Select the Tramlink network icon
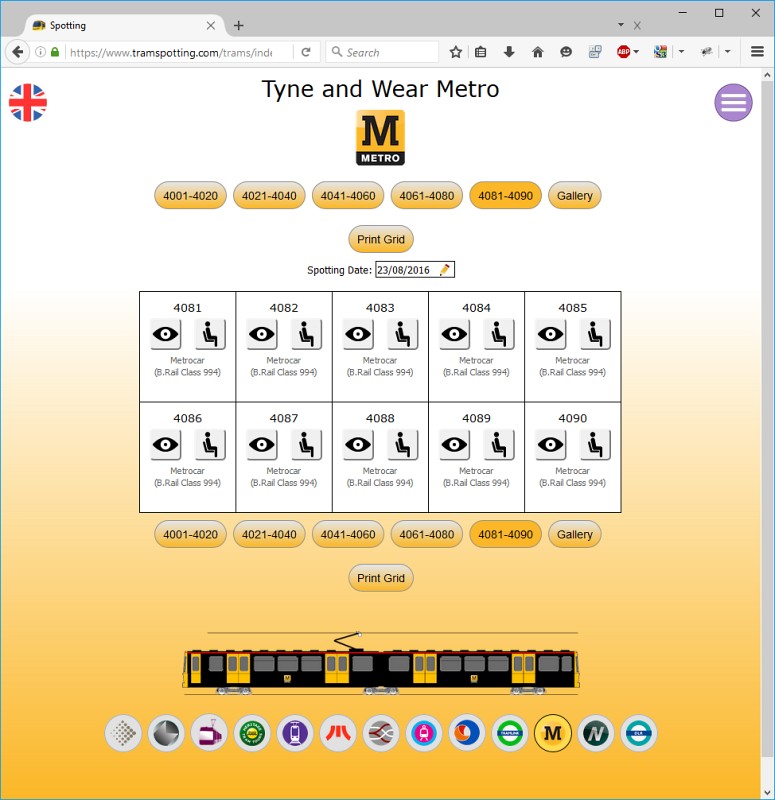The height and width of the screenshot is (800, 775). (x=510, y=733)
